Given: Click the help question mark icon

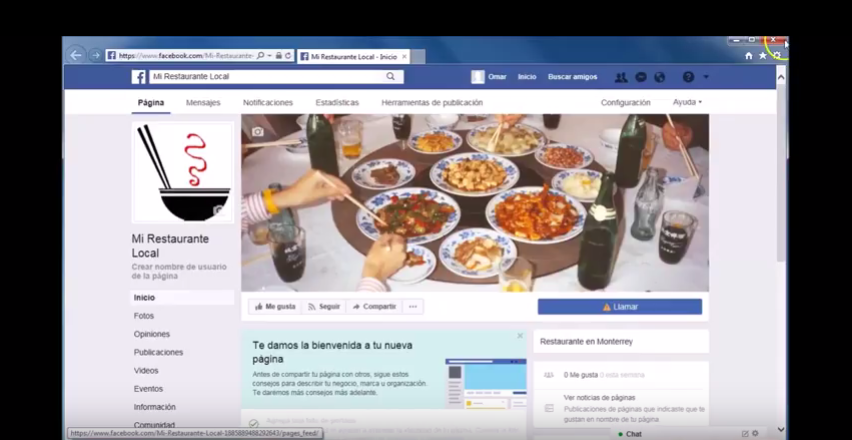Looking at the screenshot, I should 688,77.
